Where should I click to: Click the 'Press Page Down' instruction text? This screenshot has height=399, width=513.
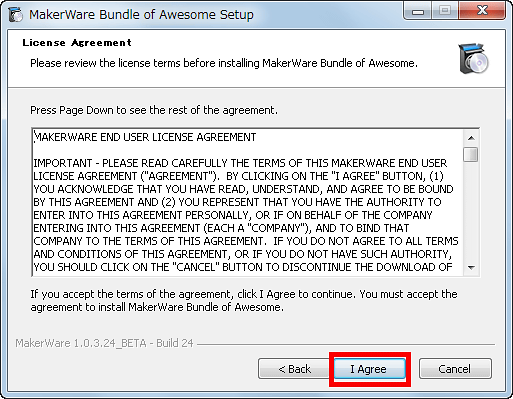(x=154, y=110)
